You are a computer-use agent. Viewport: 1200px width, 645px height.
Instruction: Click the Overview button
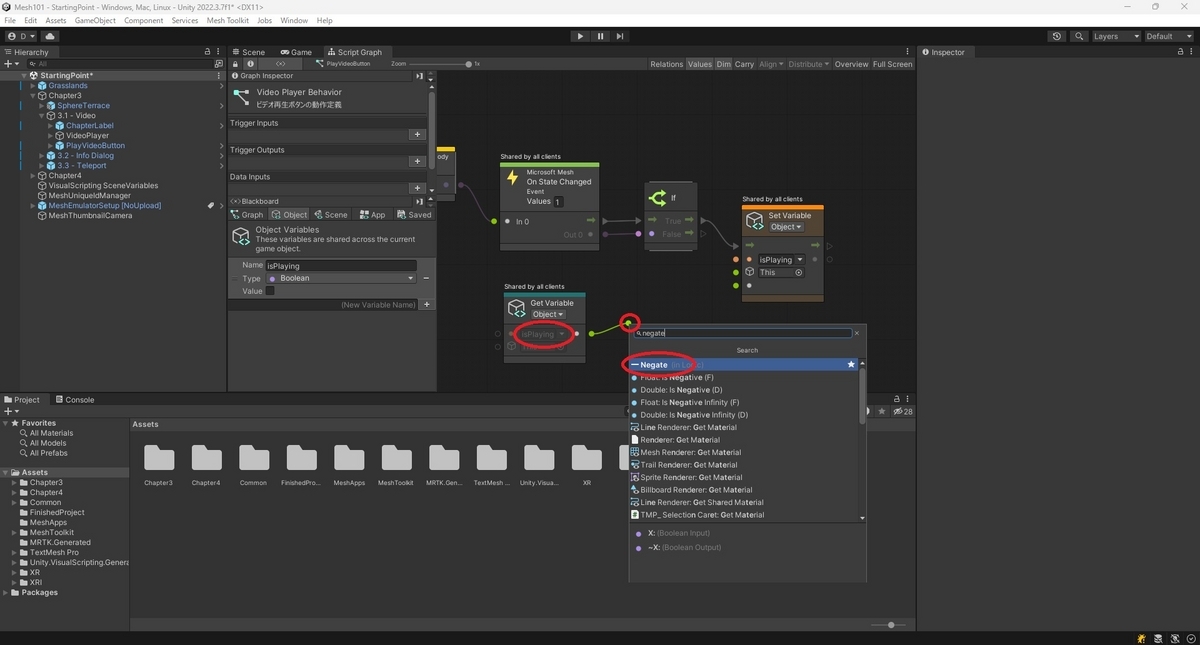(x=851, y=64)
